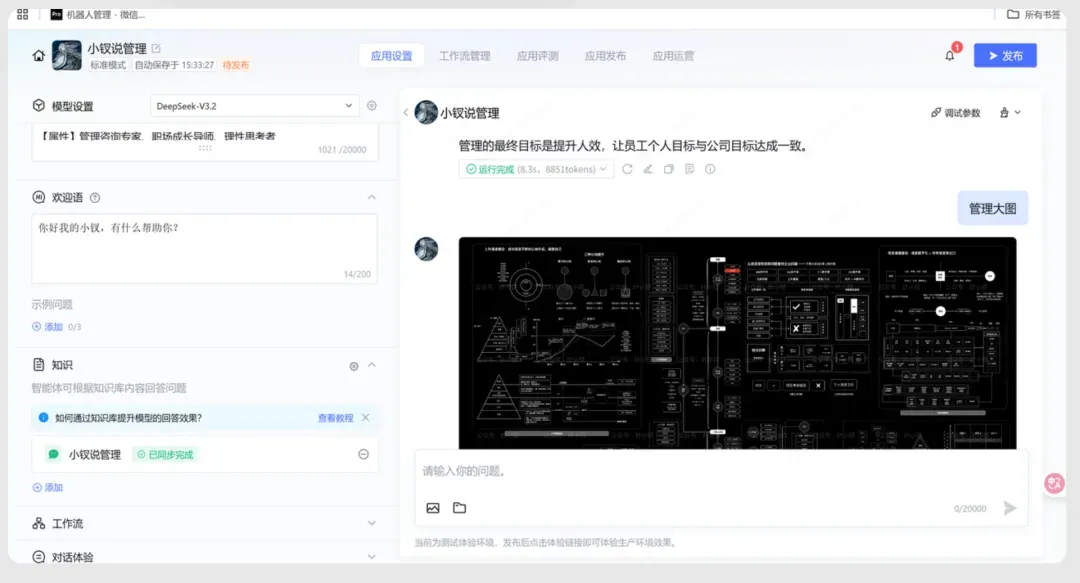This screenshot has height=583, width=1080.
Task: Open the 查看教程 link
Action: (x=335, y=418)
